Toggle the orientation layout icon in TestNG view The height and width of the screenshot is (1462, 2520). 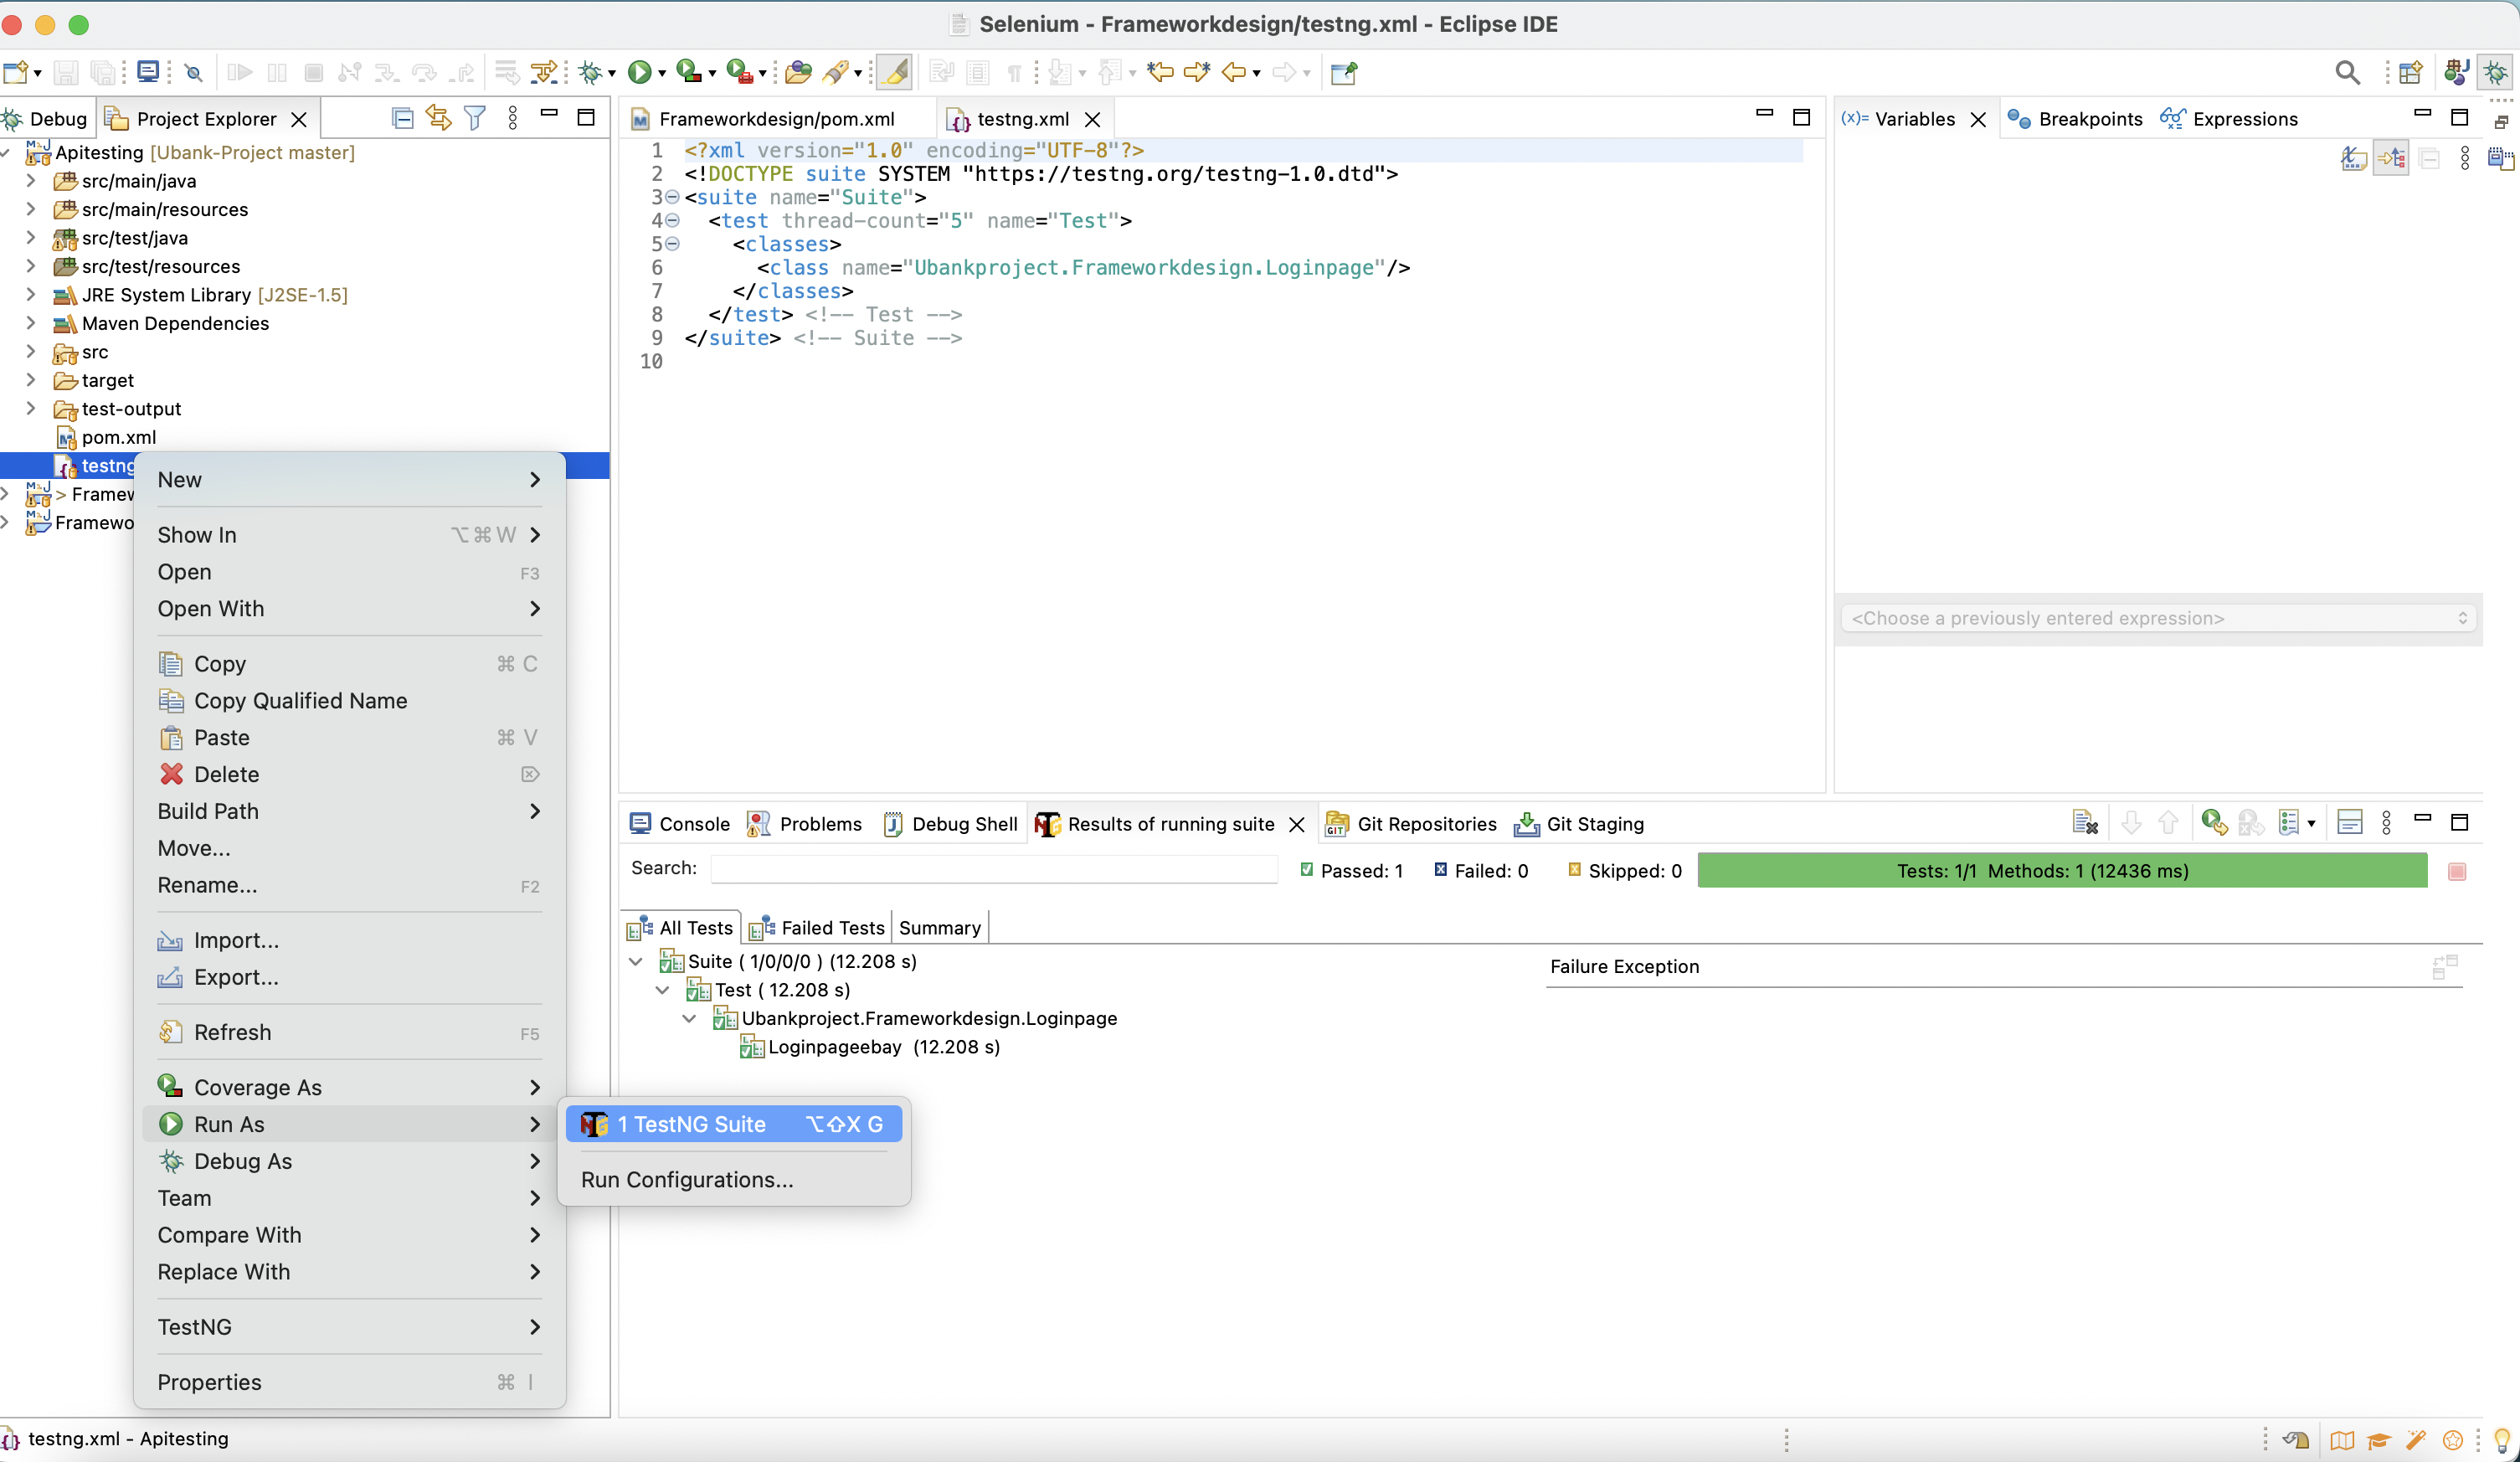point(2349,823)
